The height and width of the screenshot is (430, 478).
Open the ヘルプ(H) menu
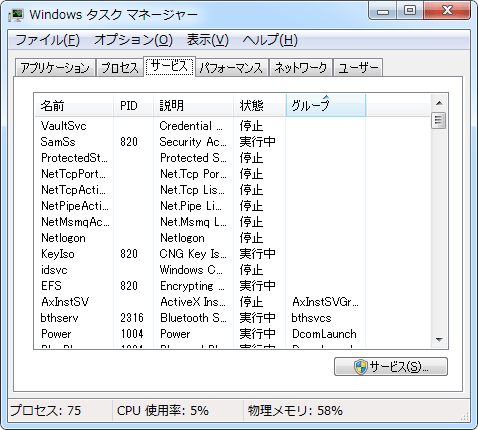[270, 40]
